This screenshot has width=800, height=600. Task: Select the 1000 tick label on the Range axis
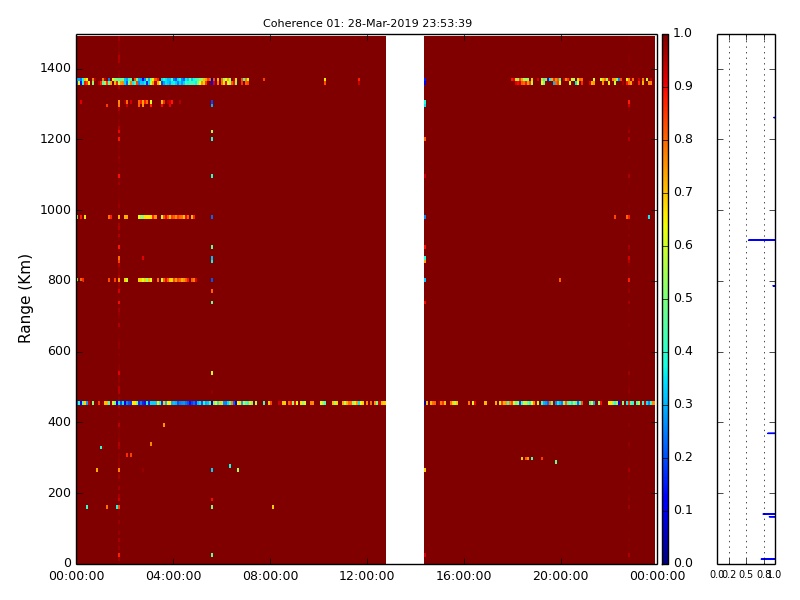[55, 210]
